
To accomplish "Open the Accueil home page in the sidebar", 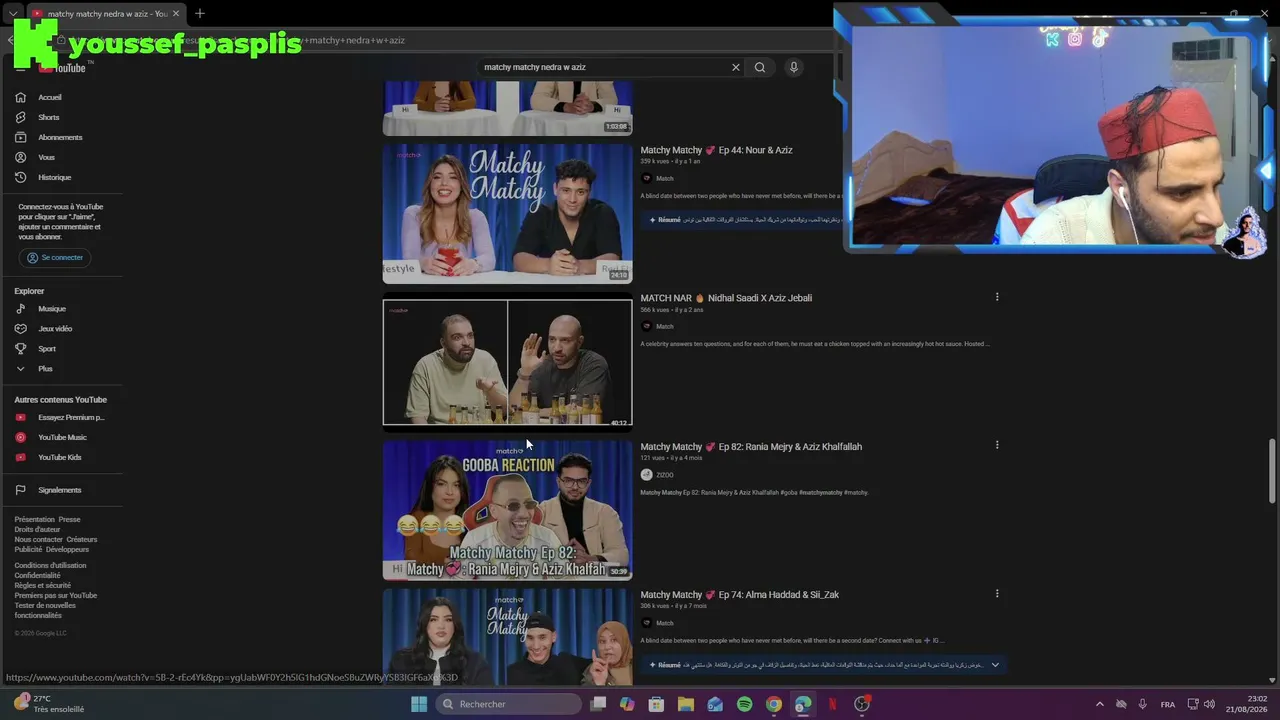I will point(50,97).
